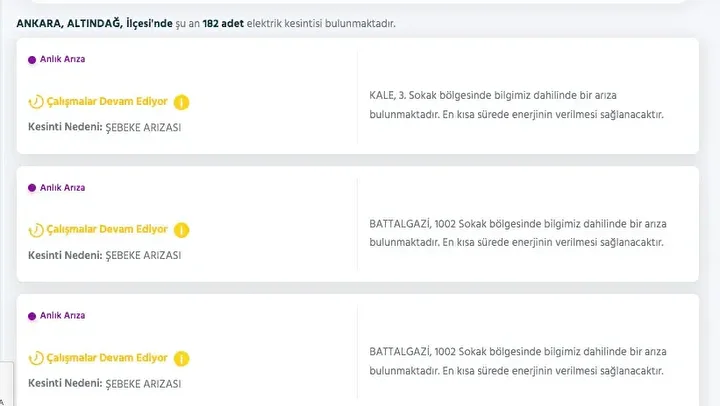Click 'Kesinti Nedeni: ŞEBEKE ARIZASI' in the first card
This screenshot has width=720, height=406.
point(105,127)
